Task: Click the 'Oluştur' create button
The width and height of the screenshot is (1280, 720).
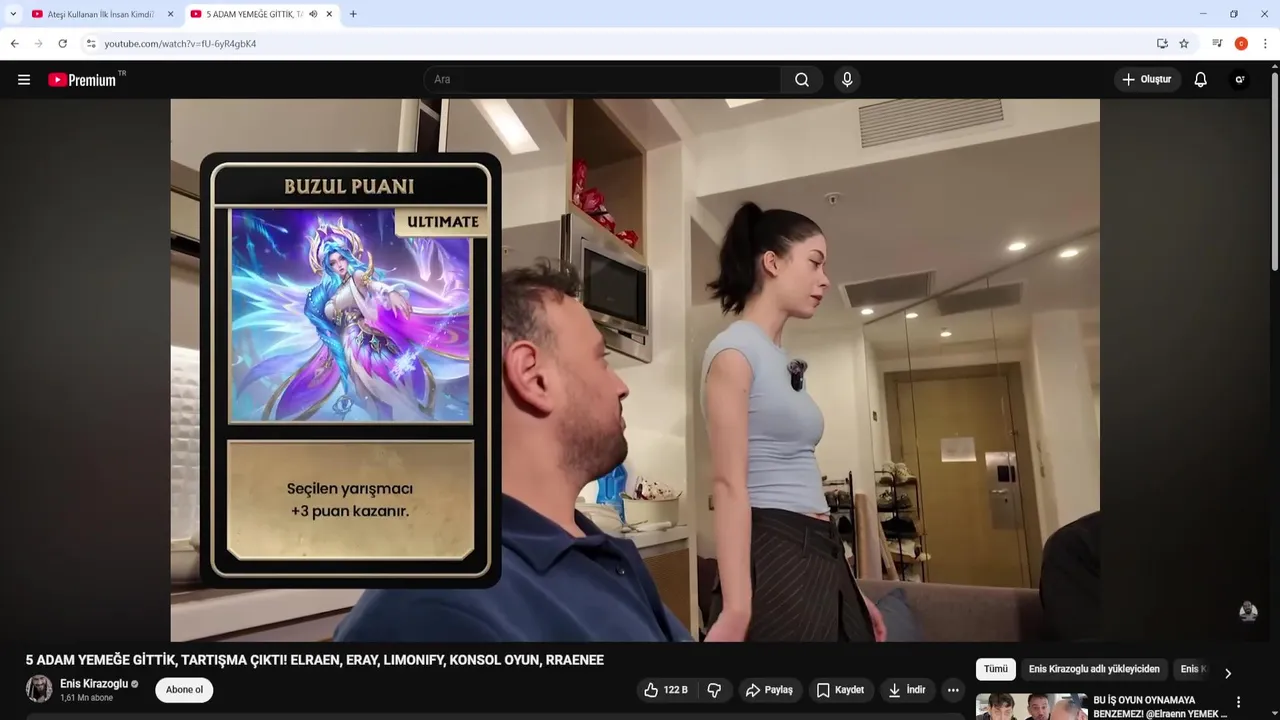Action: click(1147, 80)
